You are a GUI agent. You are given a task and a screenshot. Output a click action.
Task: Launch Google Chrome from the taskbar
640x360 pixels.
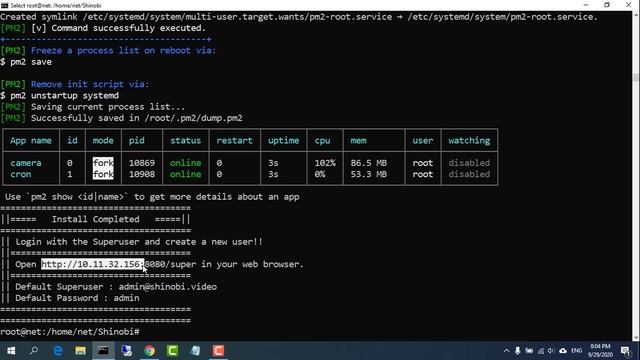pyautogui.click(x=149, y=351)
